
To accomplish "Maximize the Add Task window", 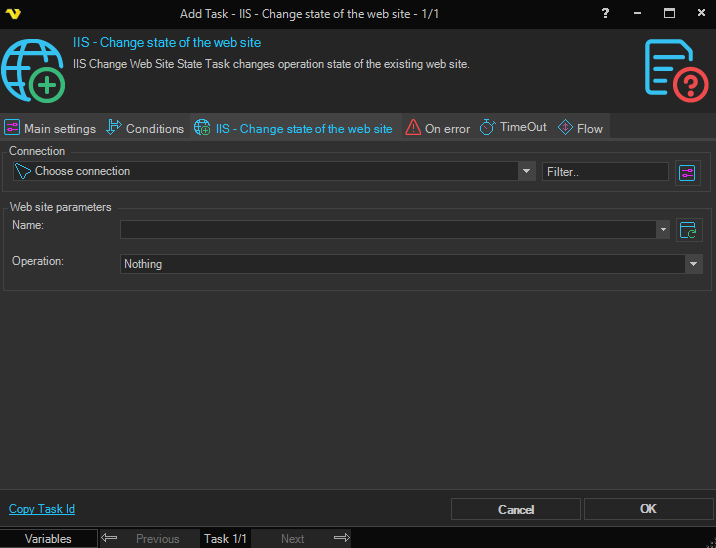I will 669,13.
